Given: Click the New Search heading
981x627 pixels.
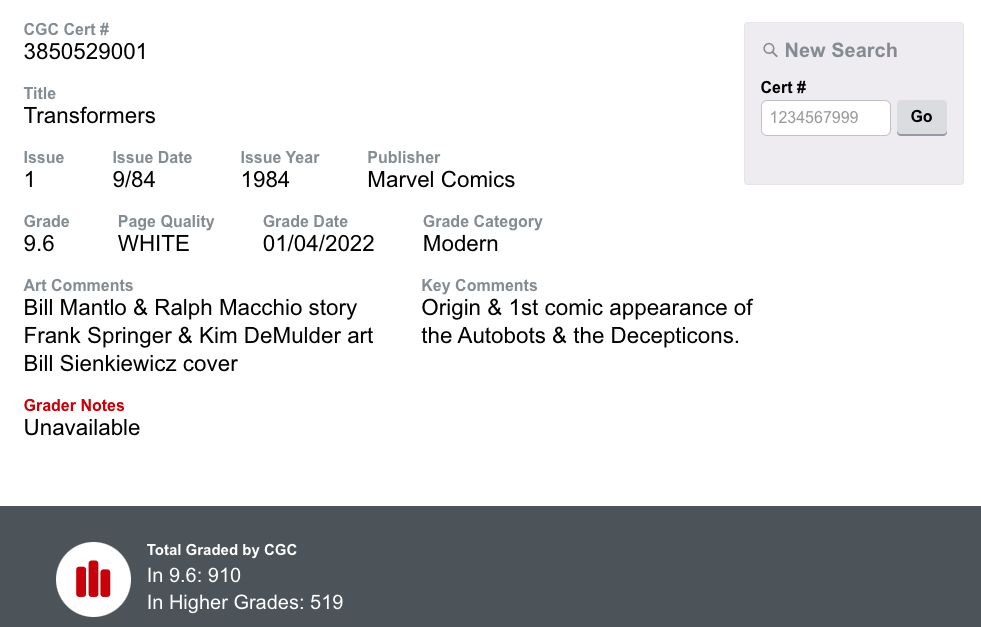Looking at the screenshot, I should [x=840, y=50].
